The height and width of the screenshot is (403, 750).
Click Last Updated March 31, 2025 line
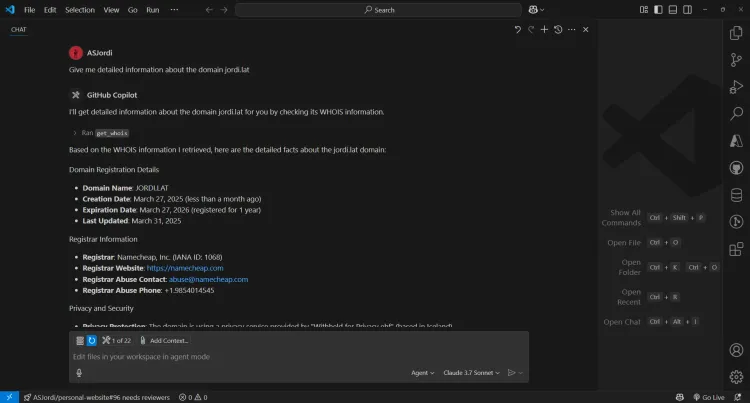[x=132, y=221]
